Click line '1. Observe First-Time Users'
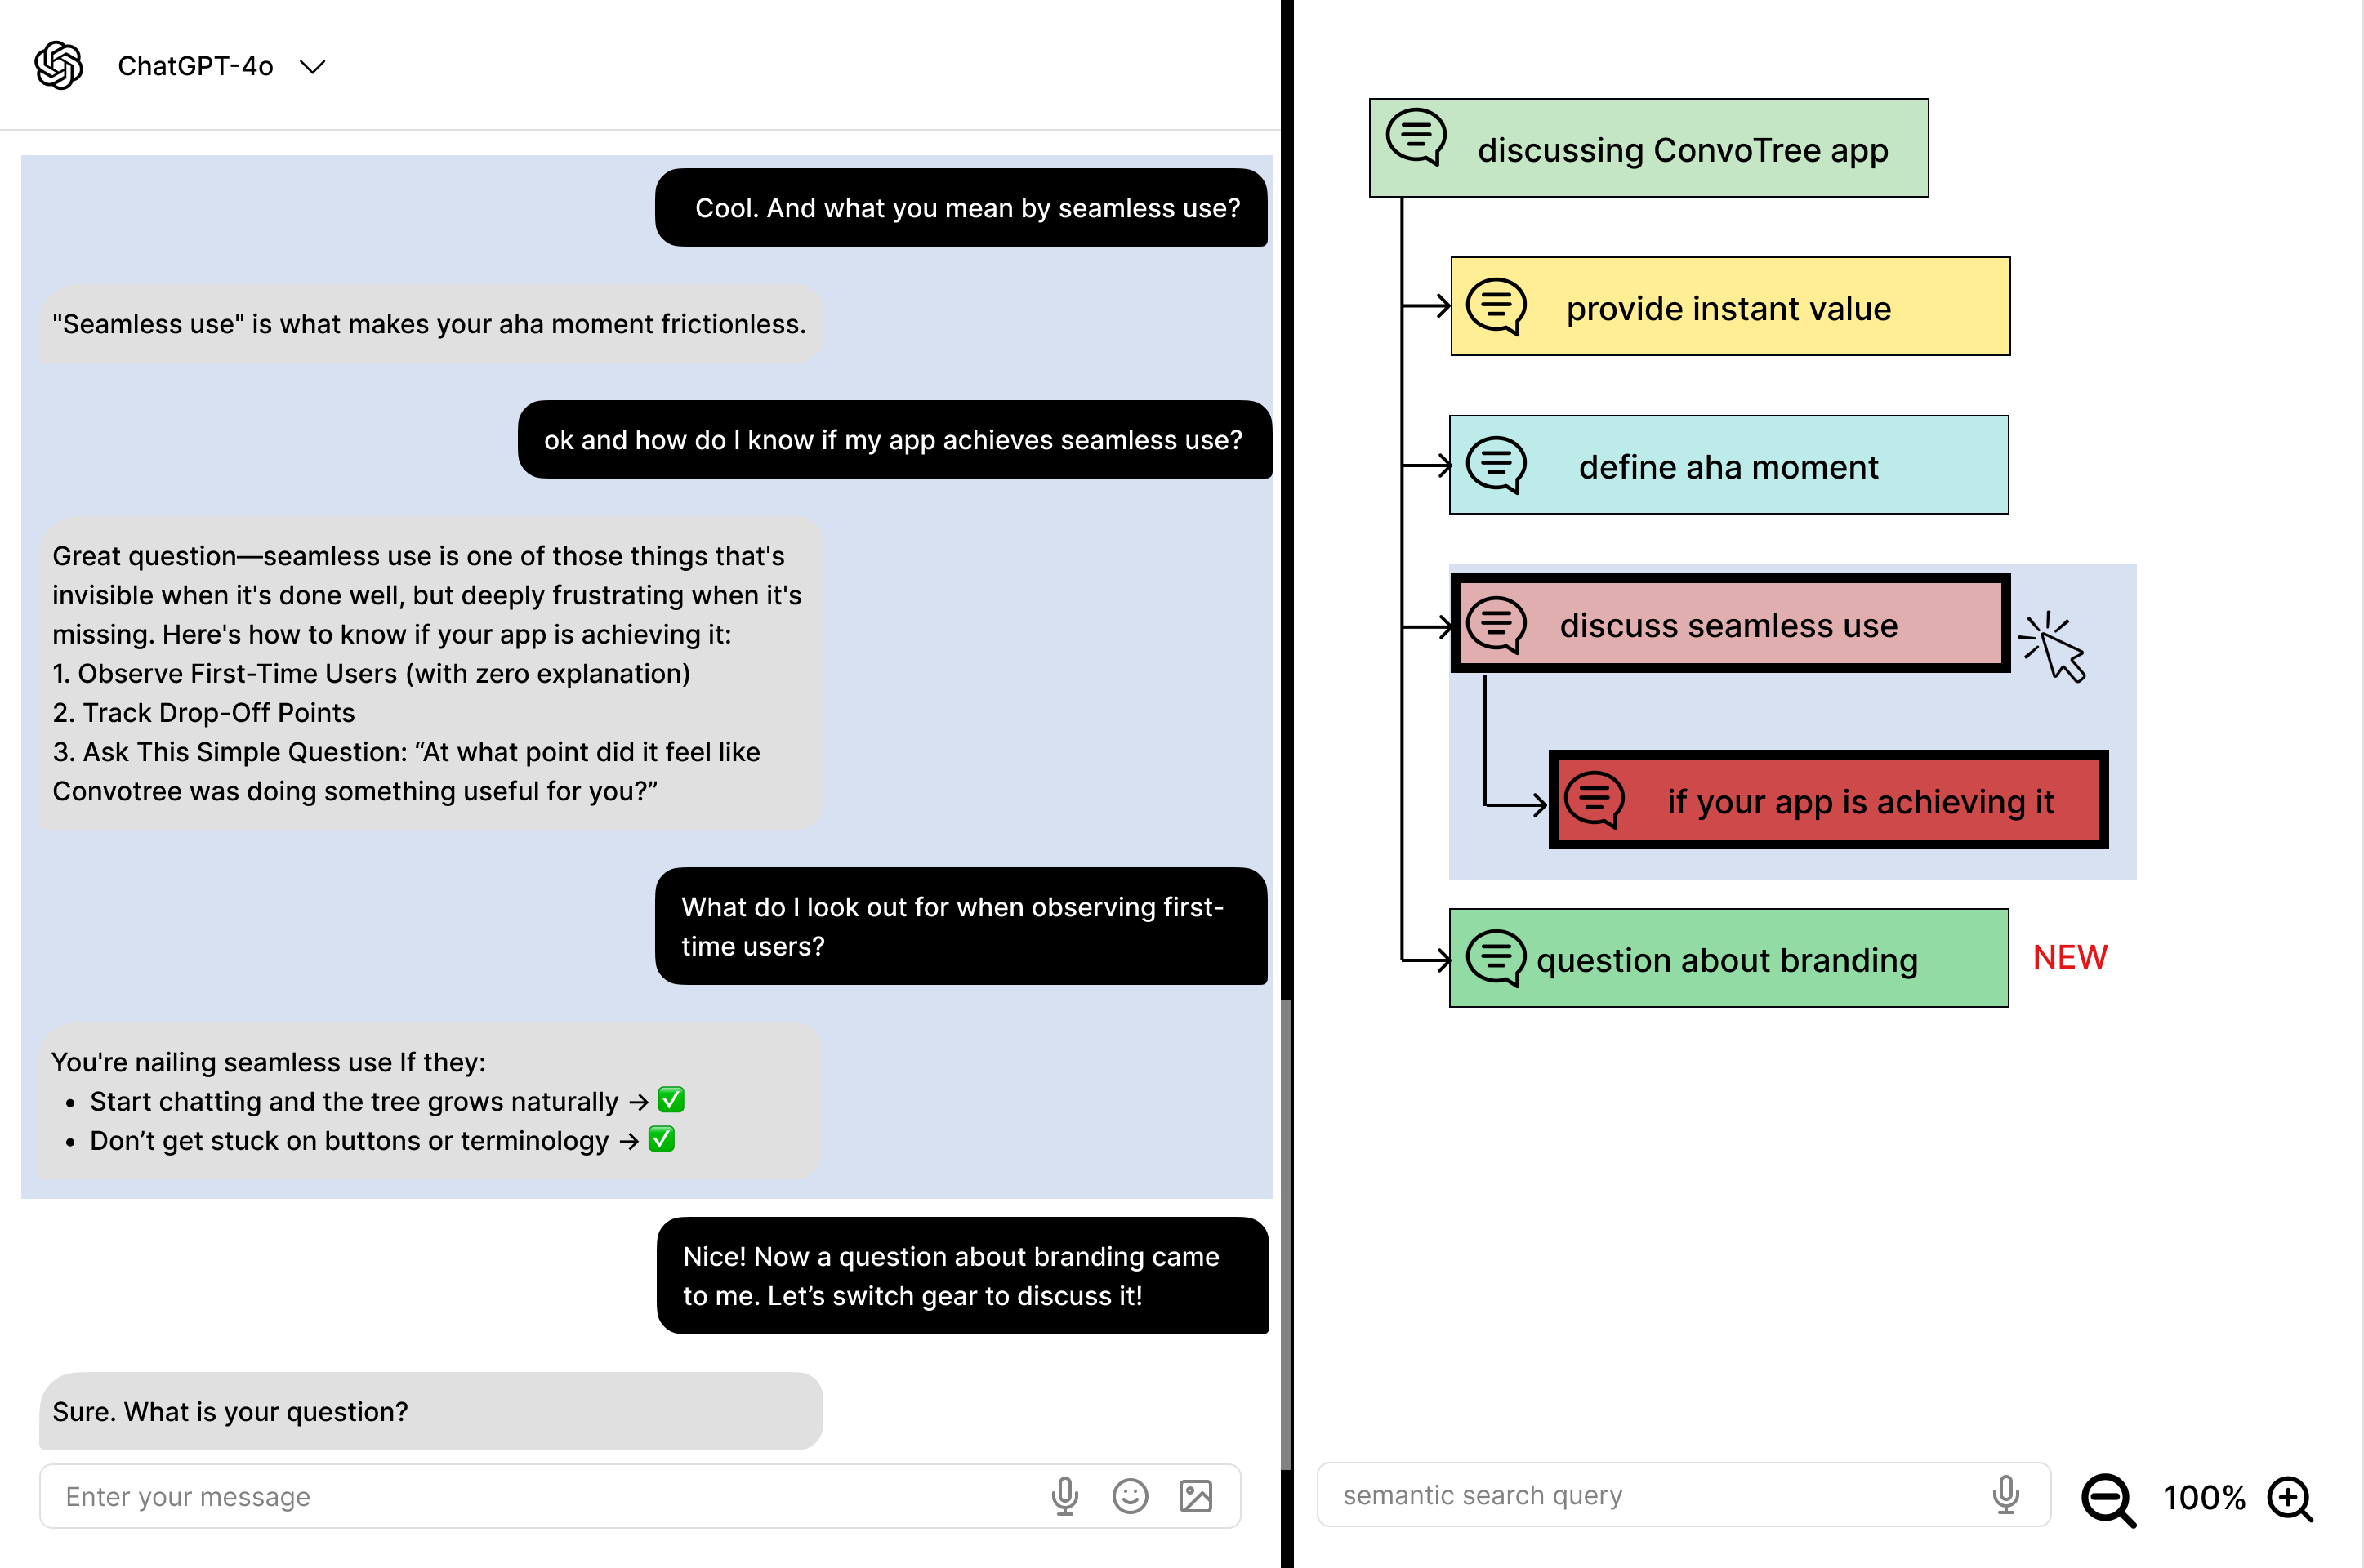This screenshot has height=1568, width=2364. tap(371, 673)
